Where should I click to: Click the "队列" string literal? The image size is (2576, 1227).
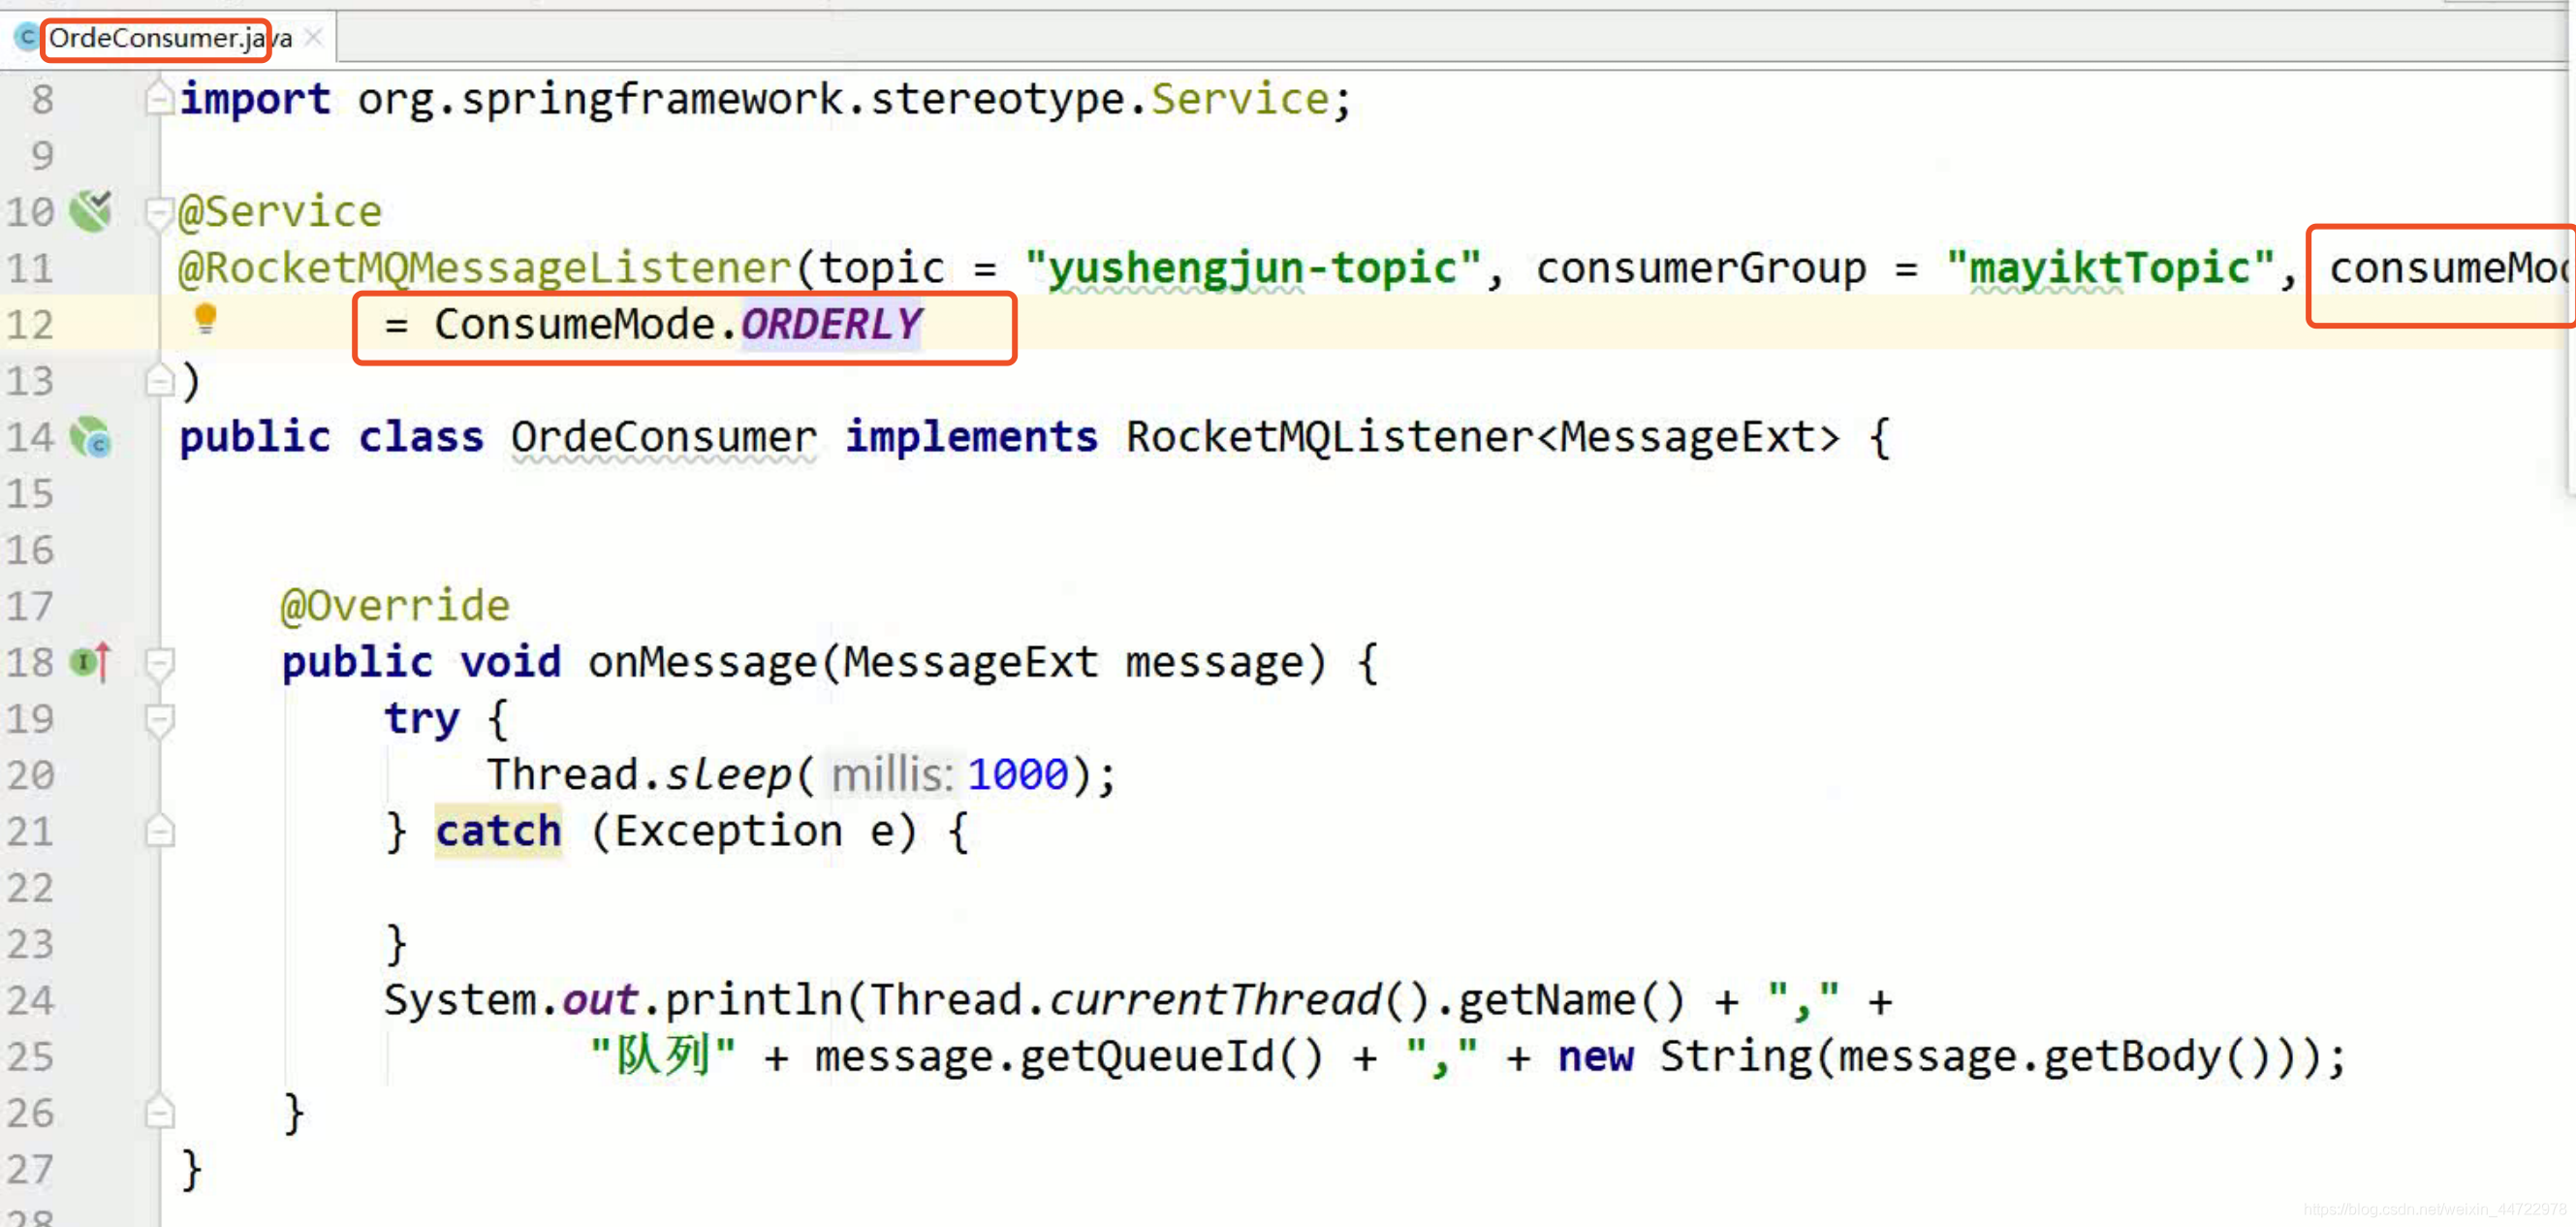[663, 1056]
